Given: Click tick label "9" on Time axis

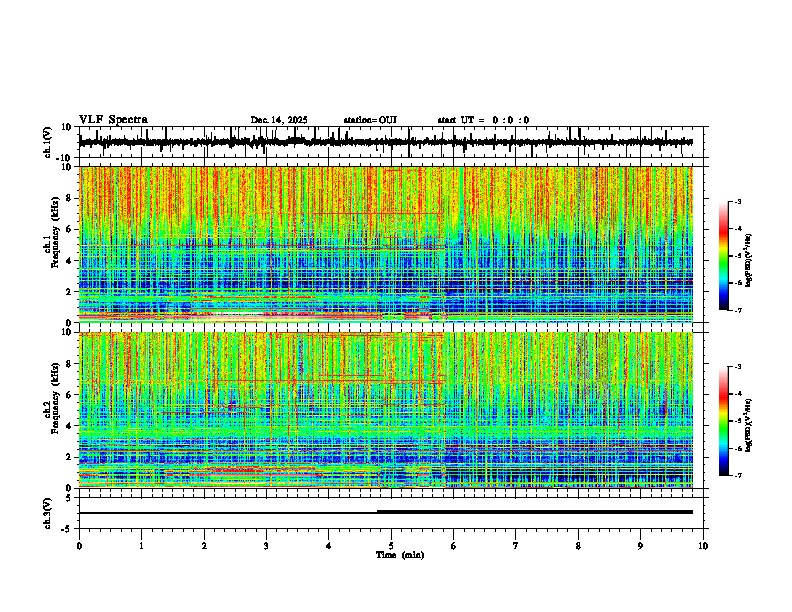Looking at the screenshot, I should tap(640, 546).
